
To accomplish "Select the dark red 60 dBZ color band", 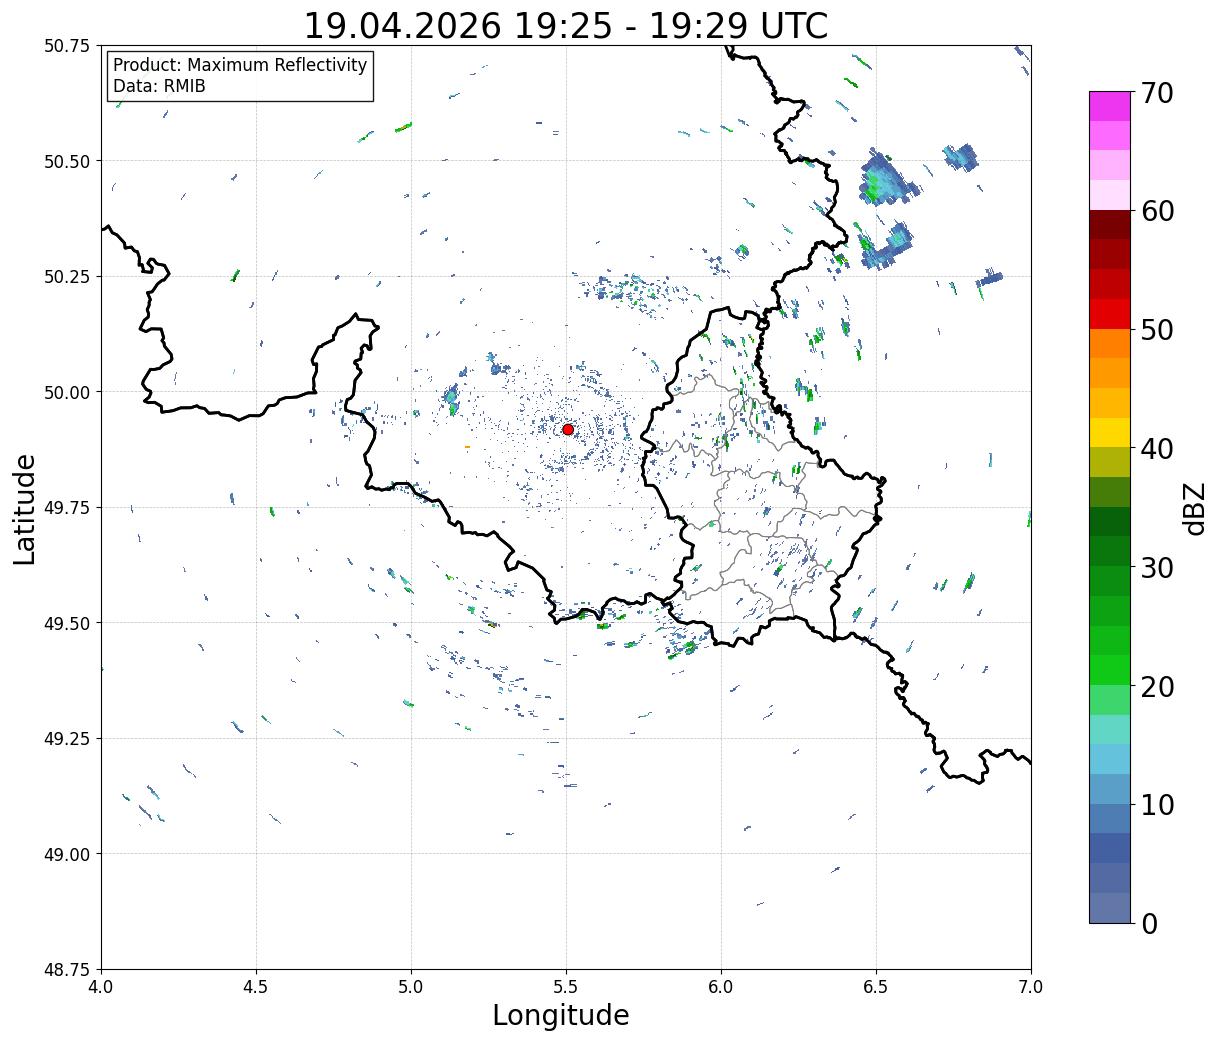I will pyautogui.click(x=1110, y=224).
